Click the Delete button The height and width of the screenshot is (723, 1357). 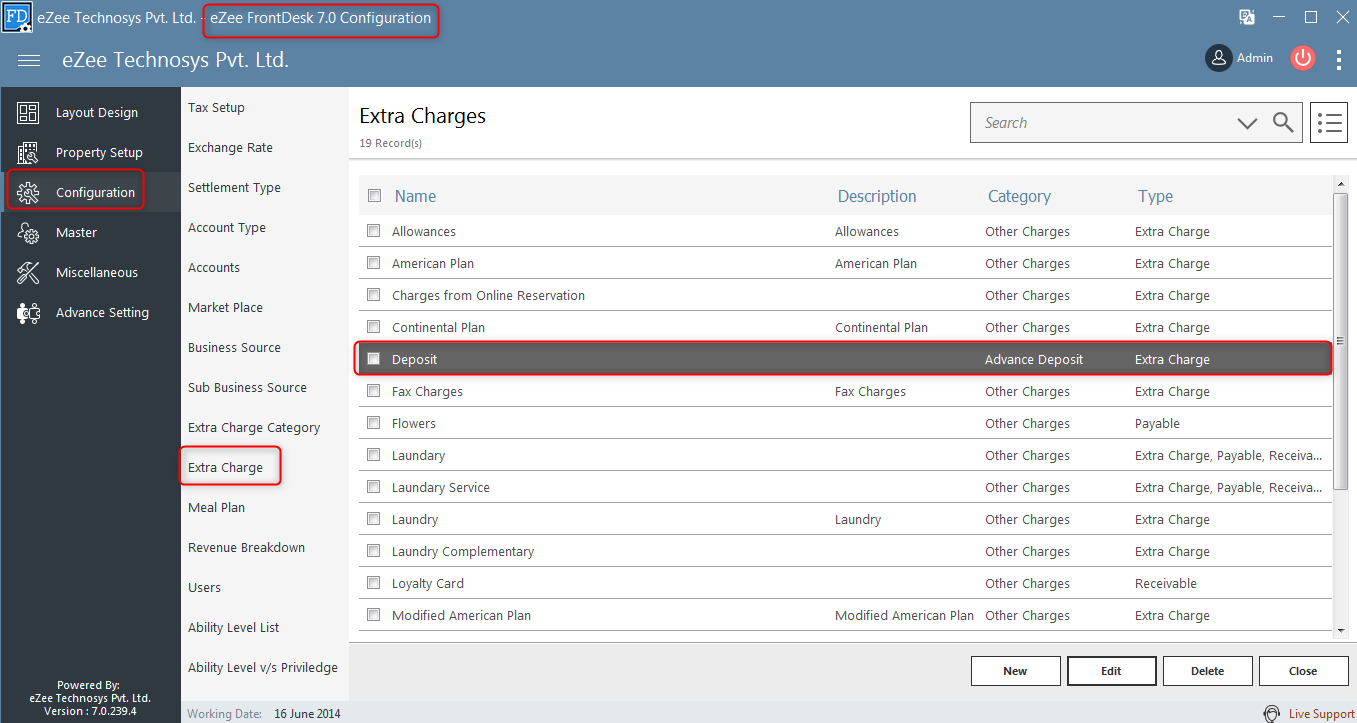click(1207, 671)
